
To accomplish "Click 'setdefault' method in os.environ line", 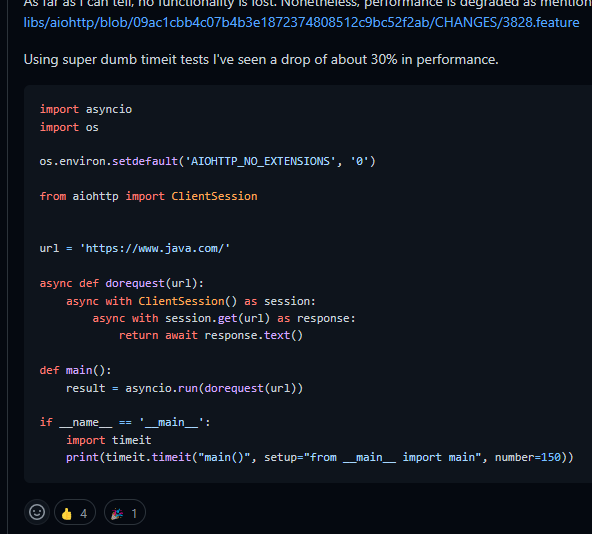I will (145, 162).
